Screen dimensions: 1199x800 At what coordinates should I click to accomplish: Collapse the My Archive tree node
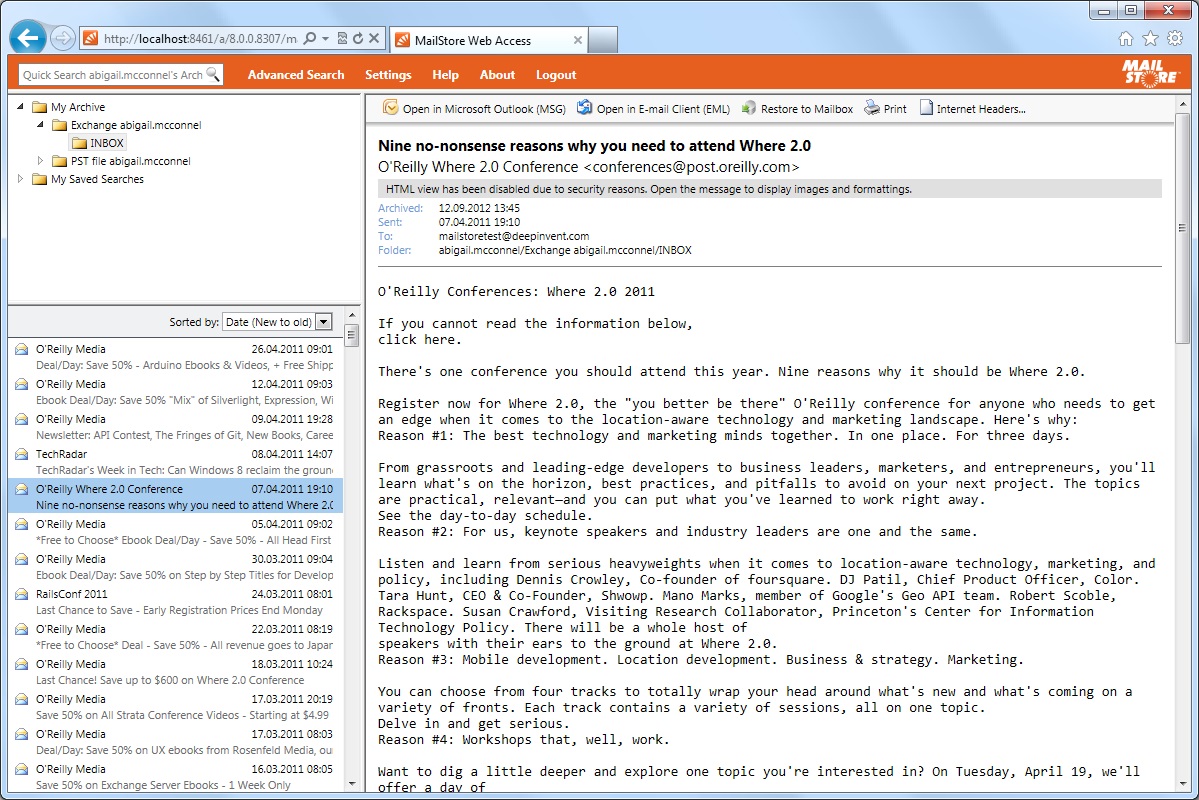21,106
